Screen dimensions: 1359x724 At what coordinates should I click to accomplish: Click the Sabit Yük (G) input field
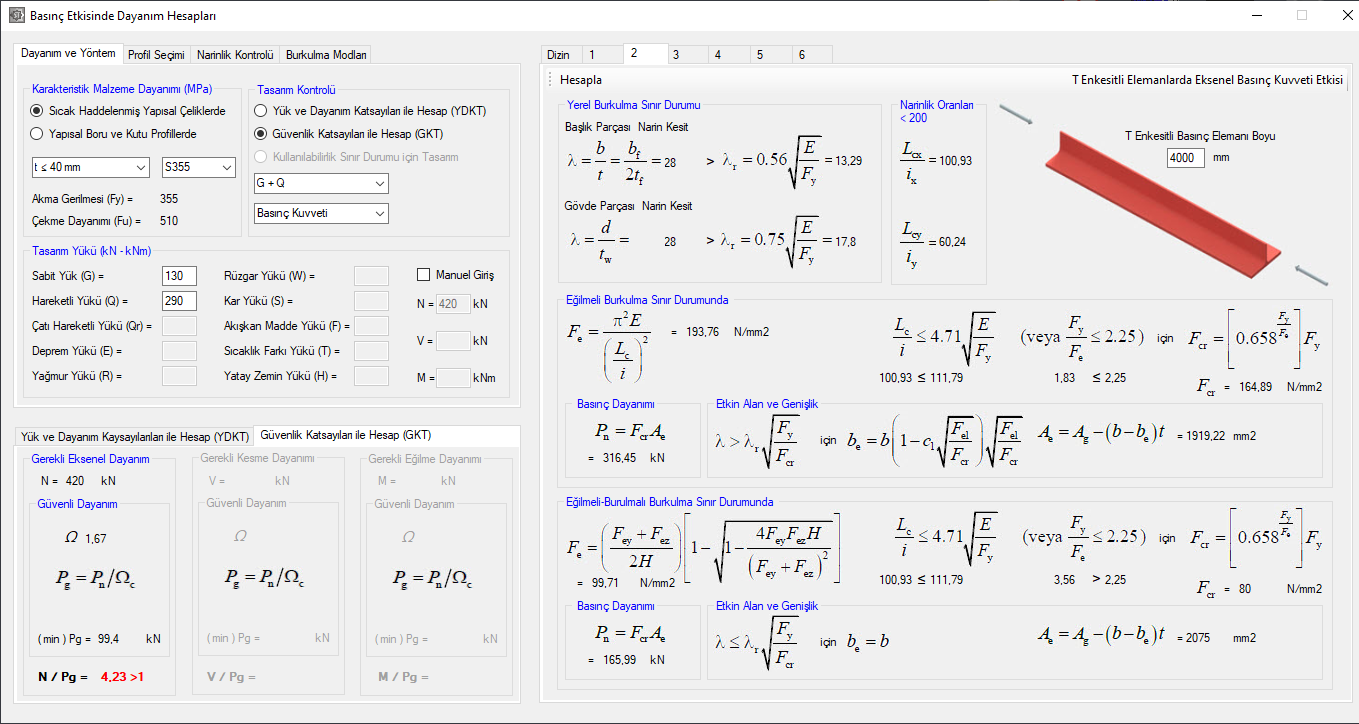click(x=179, y=276)
